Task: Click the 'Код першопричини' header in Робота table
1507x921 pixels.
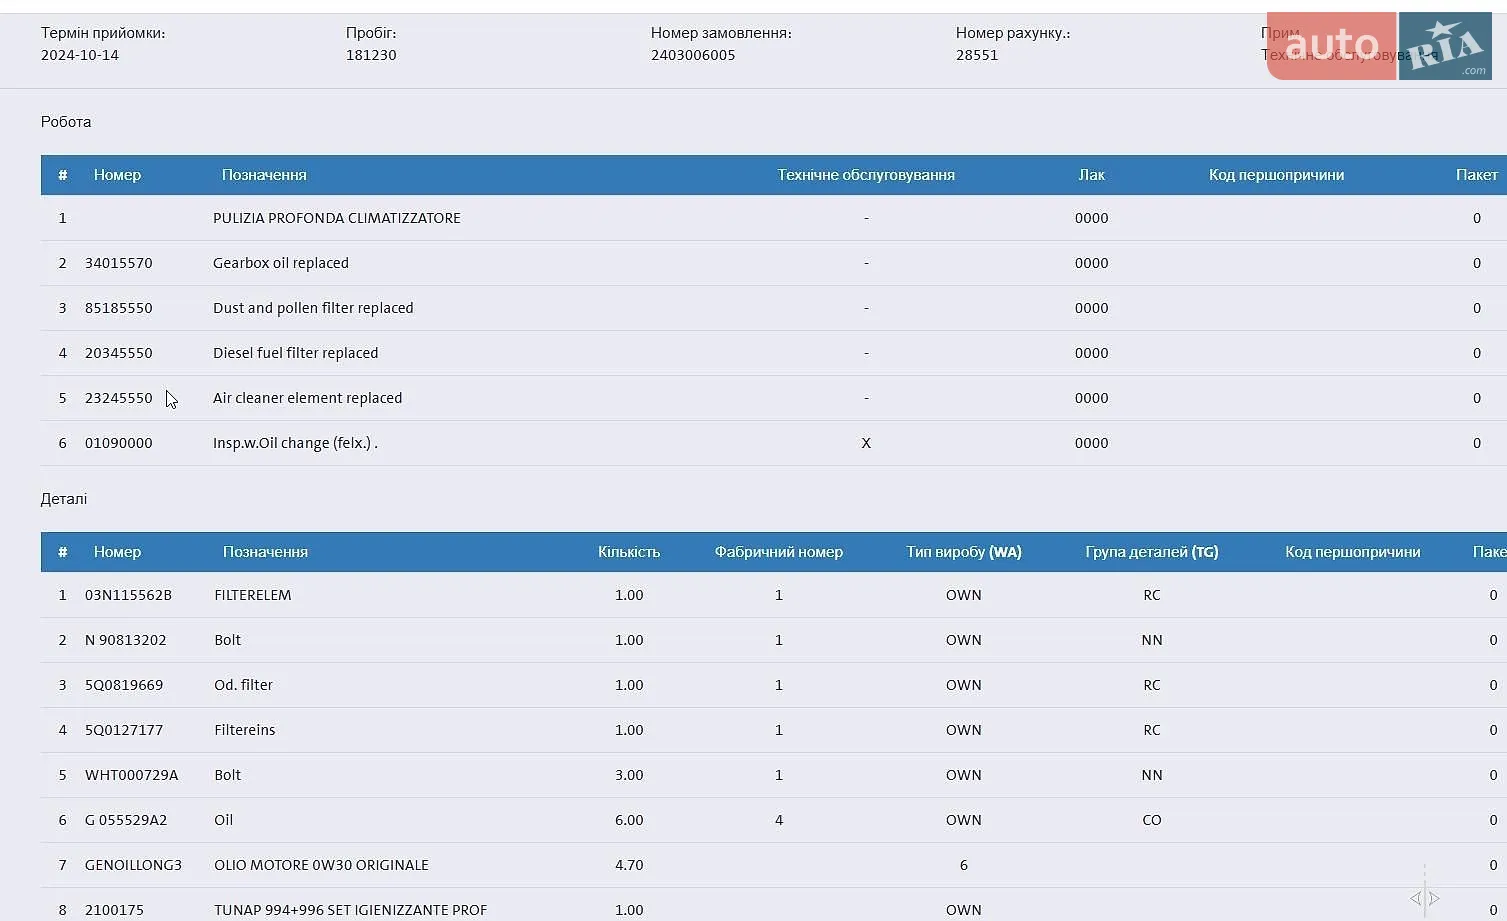Action: click(1276, 175)
